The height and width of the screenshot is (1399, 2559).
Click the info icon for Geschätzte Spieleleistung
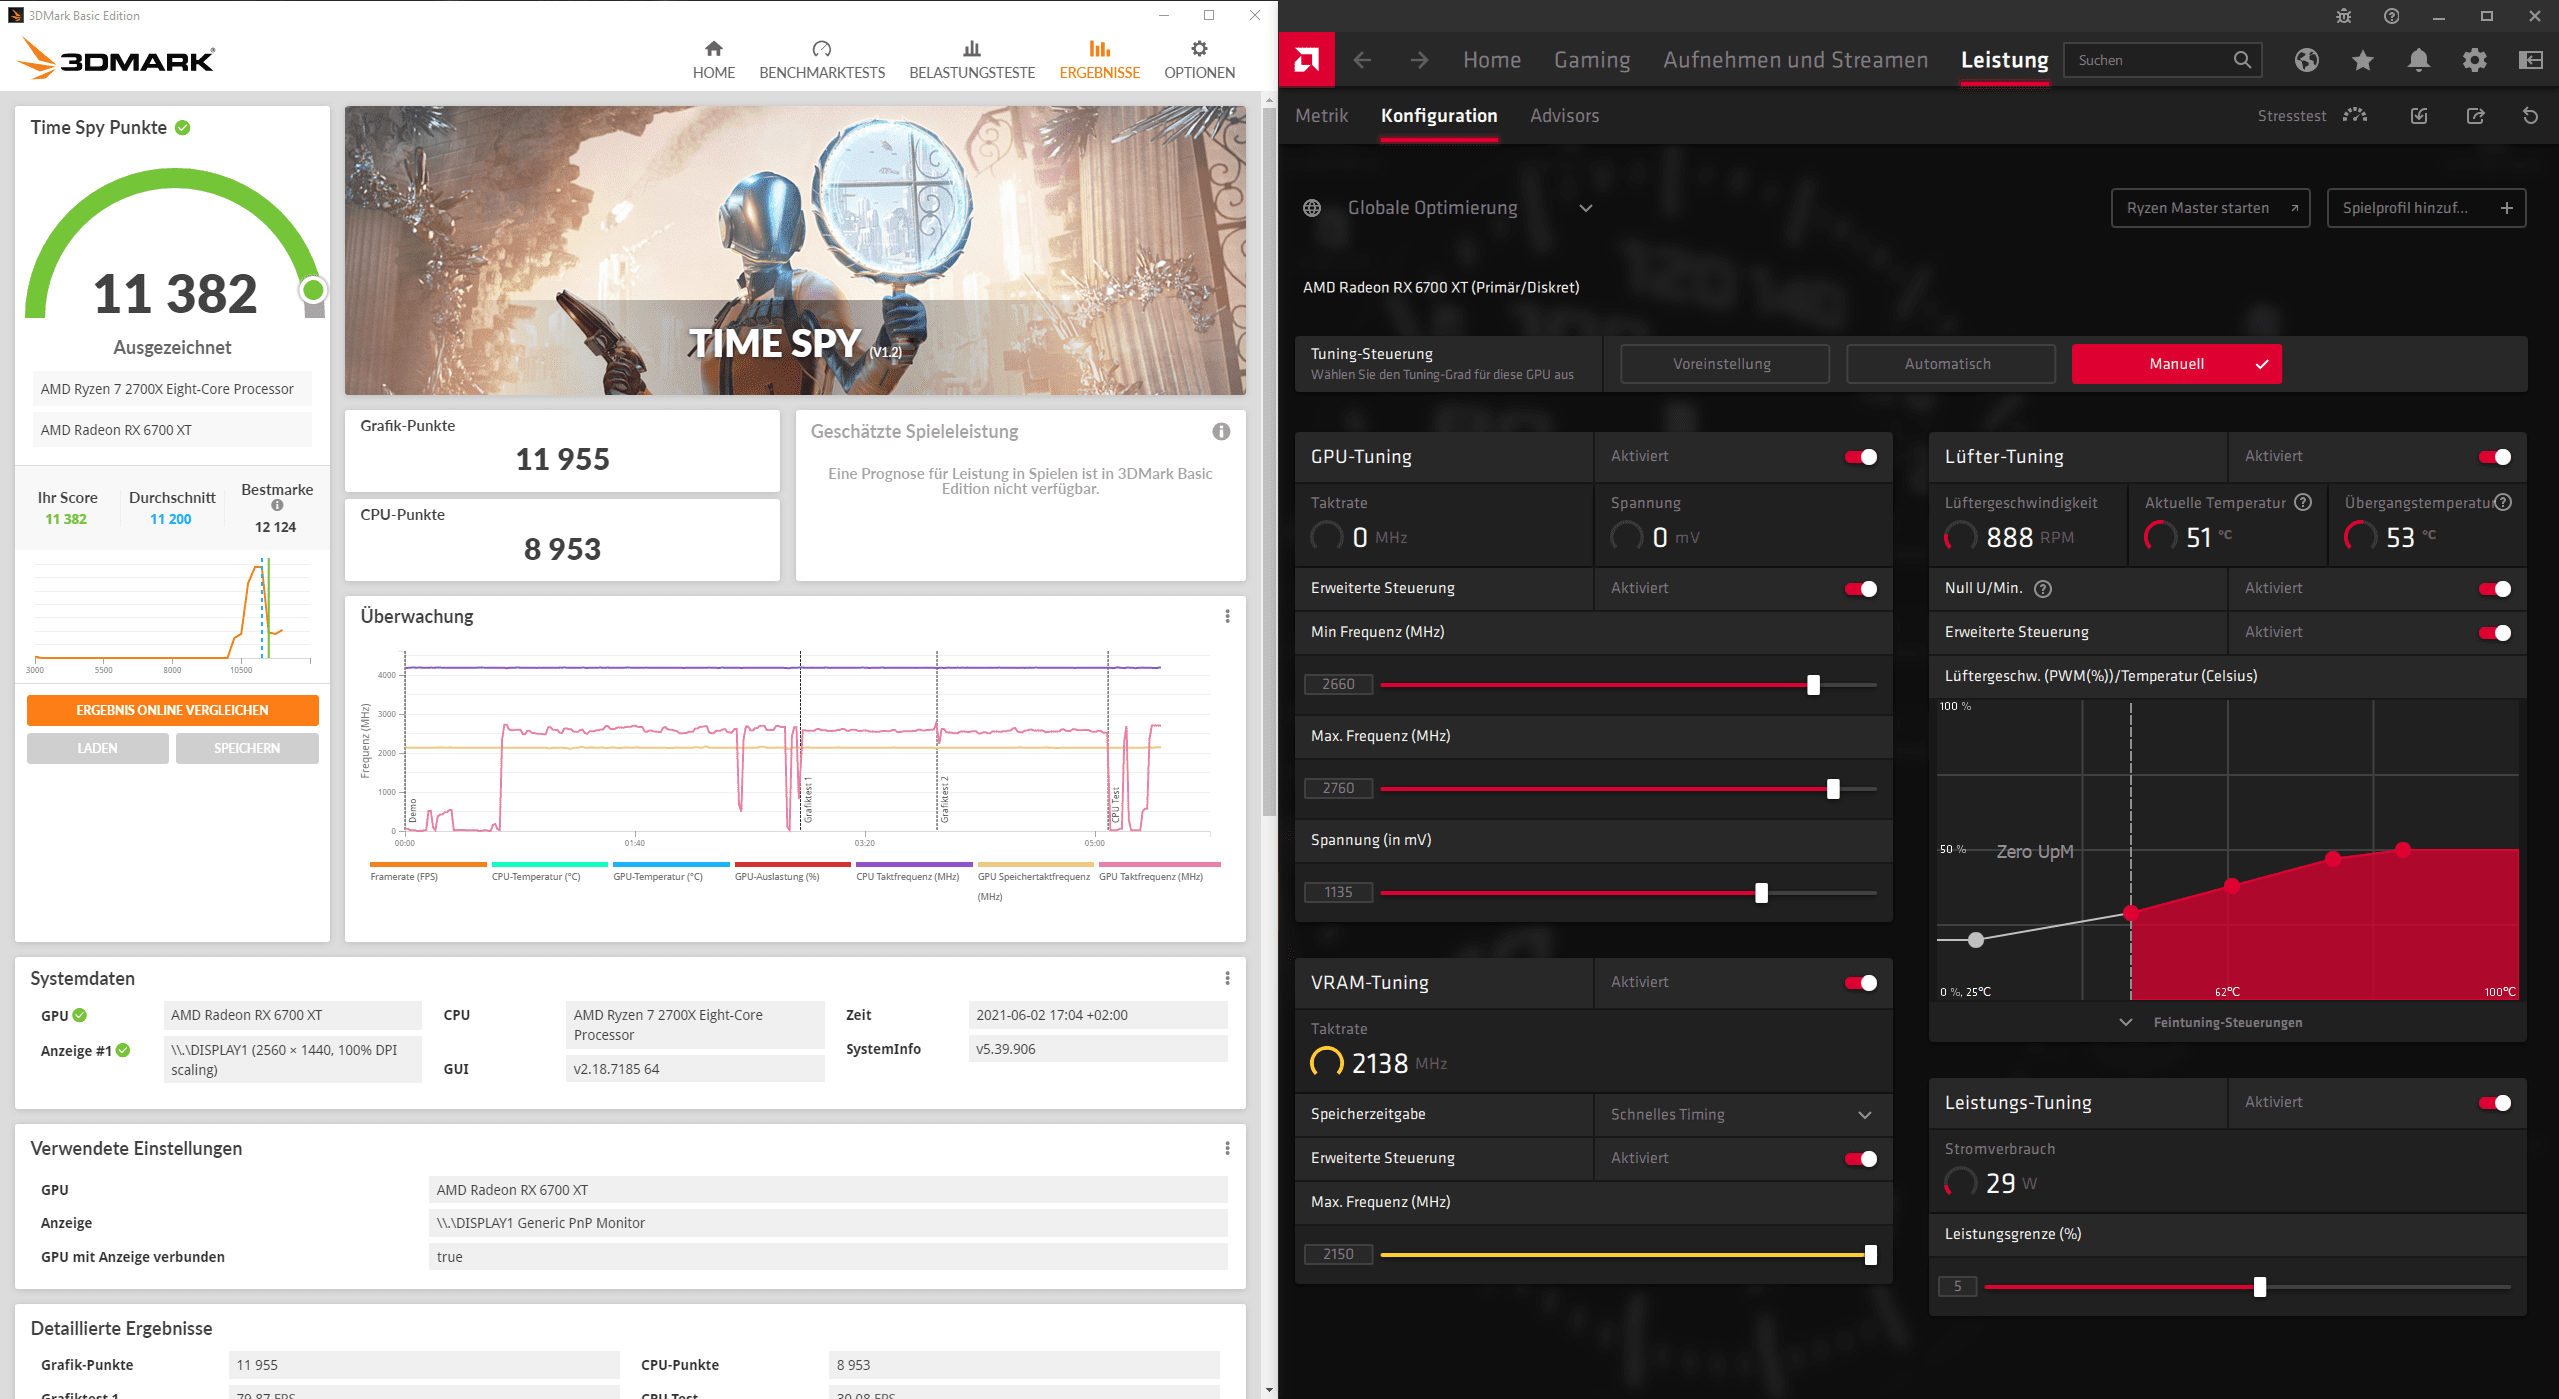[x=1221, y=431]
